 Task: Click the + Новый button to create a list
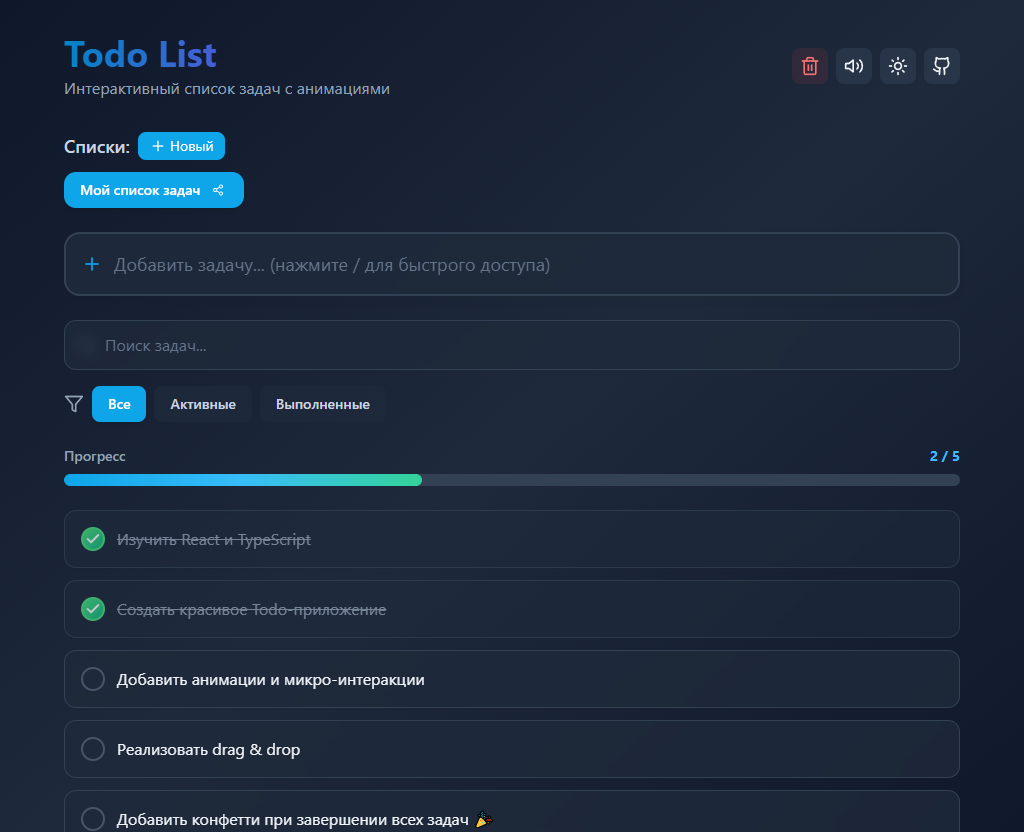181,145
